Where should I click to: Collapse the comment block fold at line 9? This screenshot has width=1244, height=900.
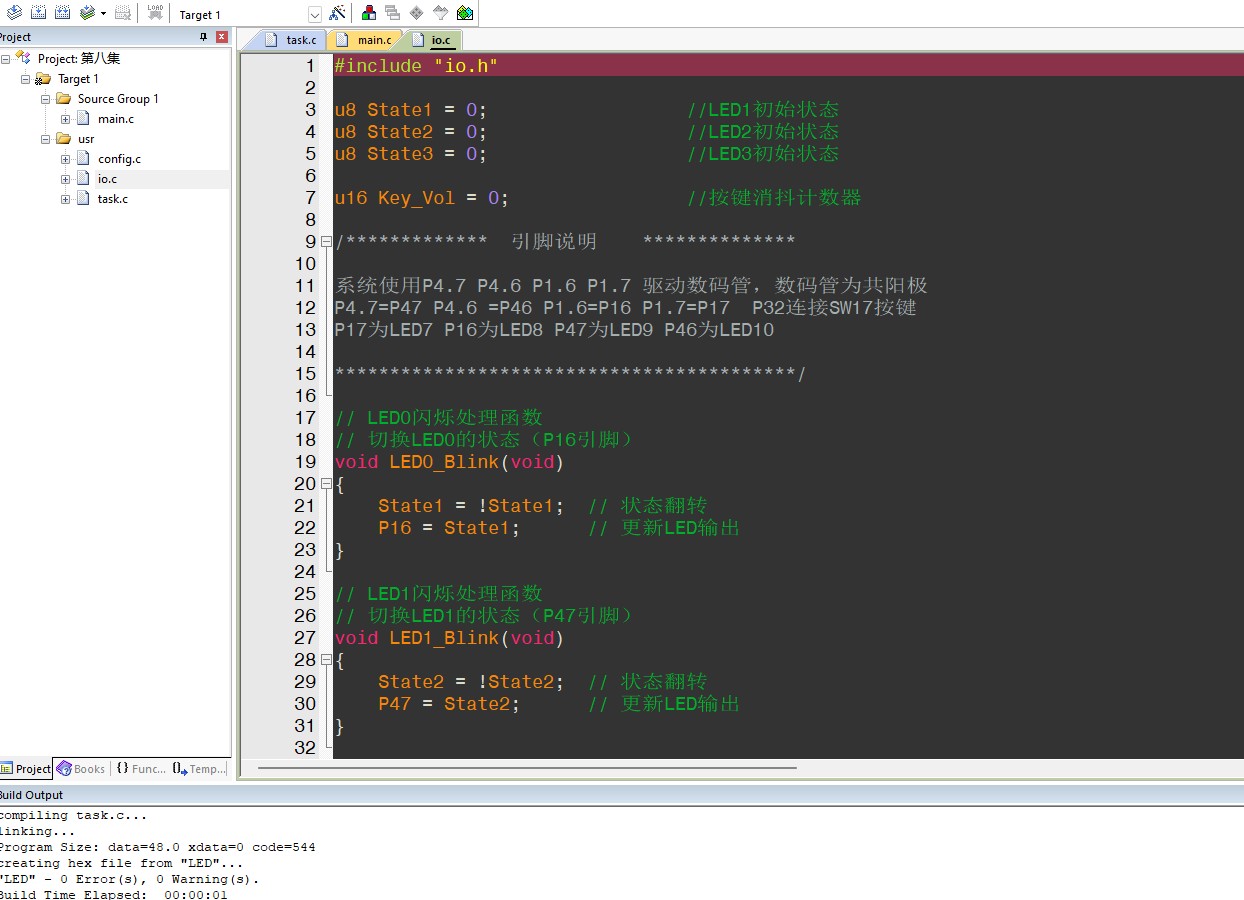click(x=326, y=242)
